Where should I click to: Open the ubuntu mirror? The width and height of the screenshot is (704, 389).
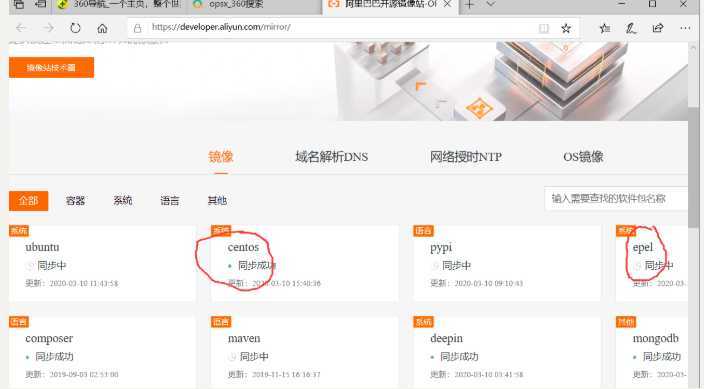[x=42, y=247]
